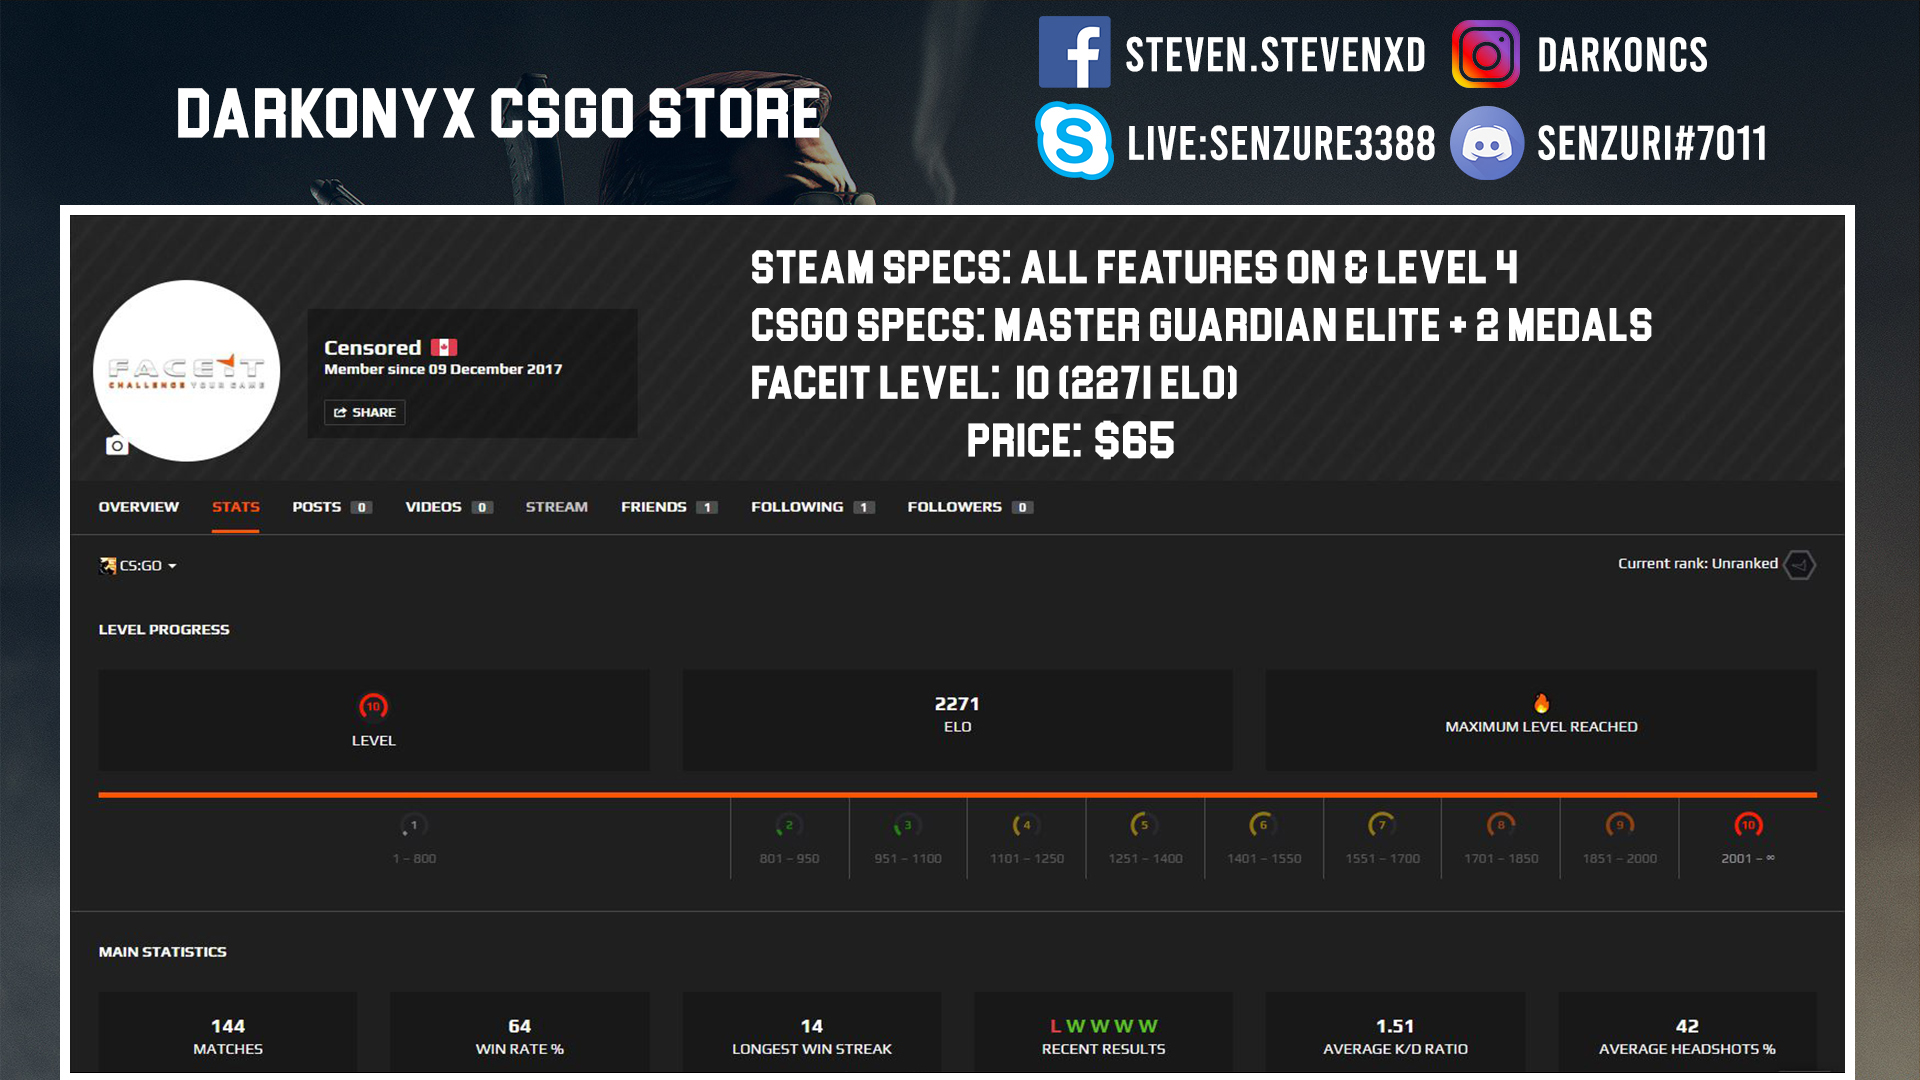Screen dimensions: 1920x1080
Task: Switch to the OVERVIEW tab
Action: [138, 507]
